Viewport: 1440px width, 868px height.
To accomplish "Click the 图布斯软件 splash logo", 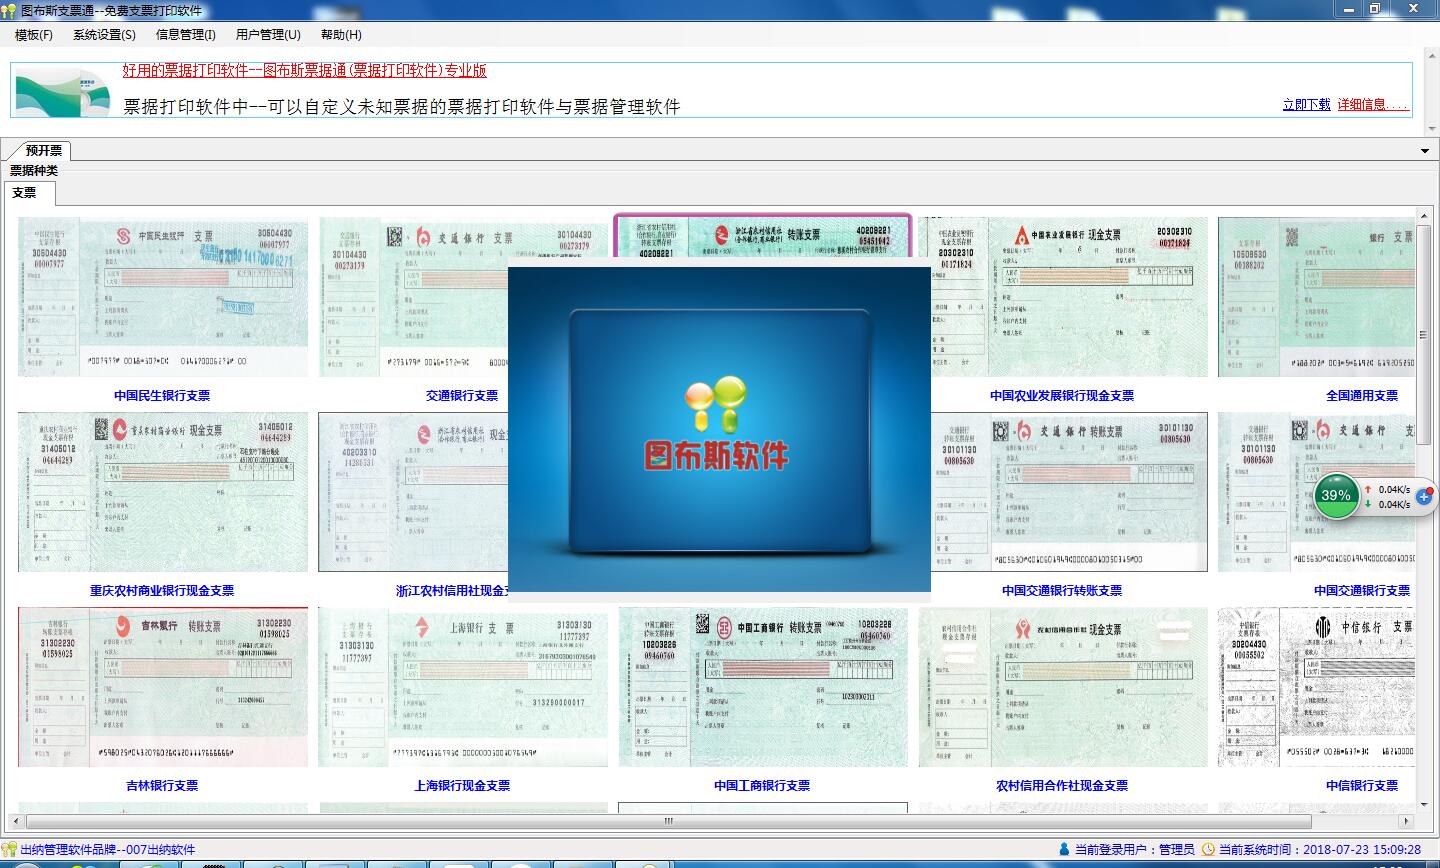I will point(716,424).
